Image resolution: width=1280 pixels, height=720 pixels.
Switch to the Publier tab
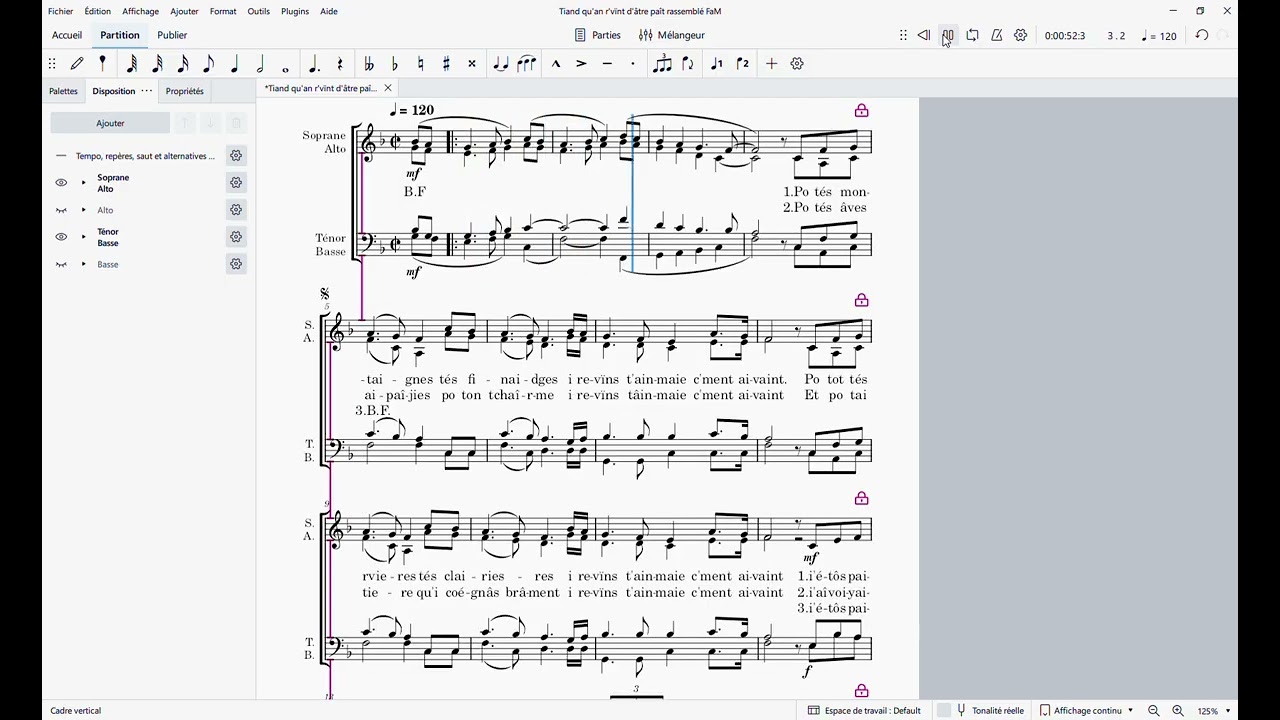click(172, 35)
